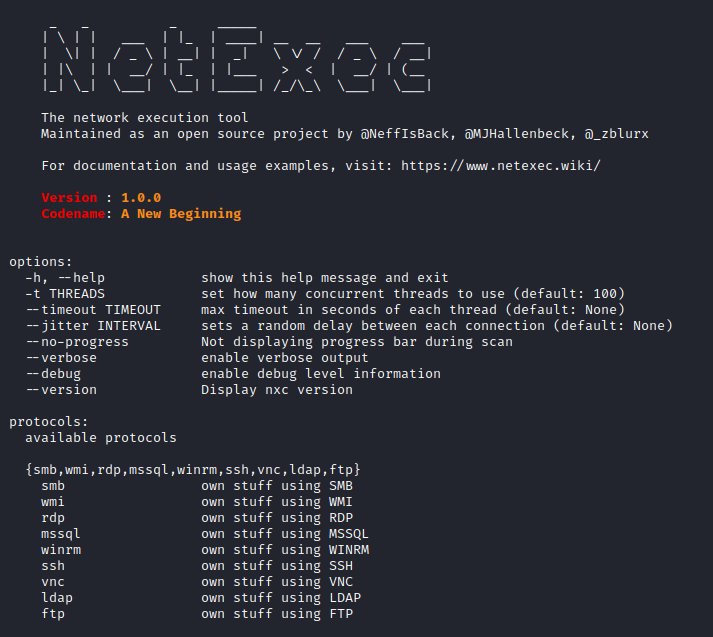Click the --verbose option
This screenshot has width=713, height=637.
pyautogui.click(x=61, y=358)
